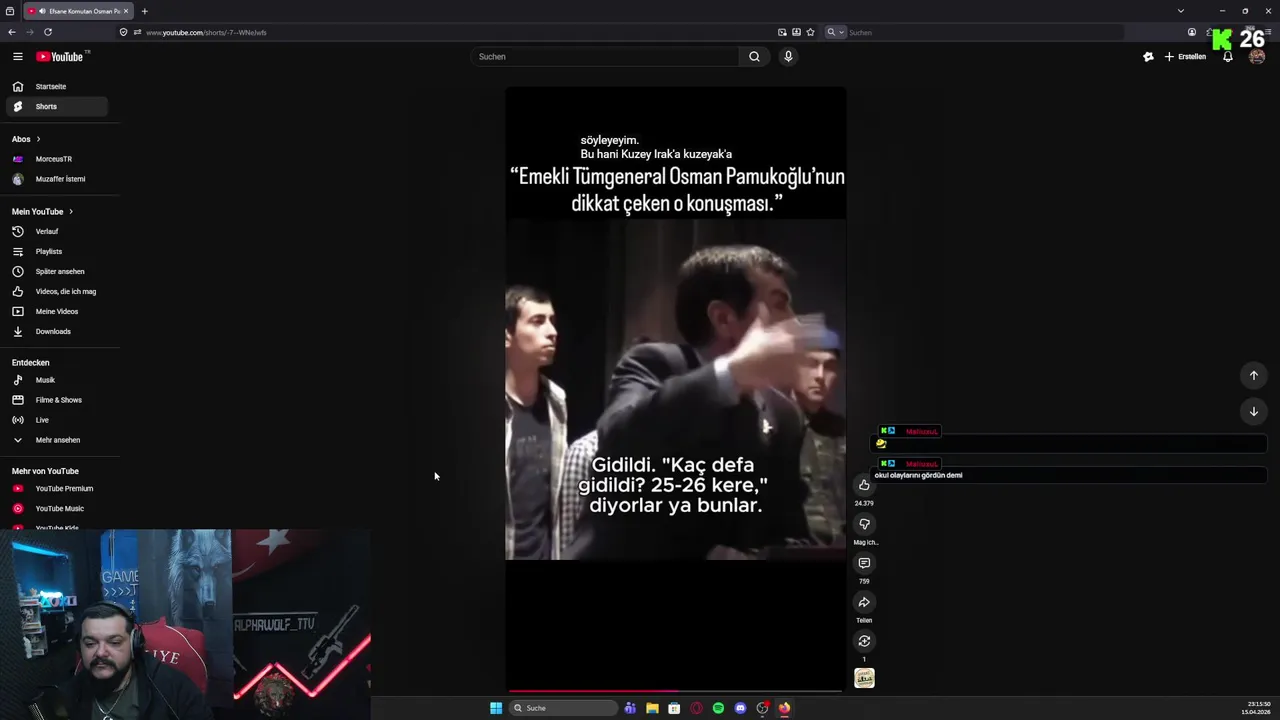Open YouTube Premium link
This screenshot has height=720, width=1280.
point(57,489)
